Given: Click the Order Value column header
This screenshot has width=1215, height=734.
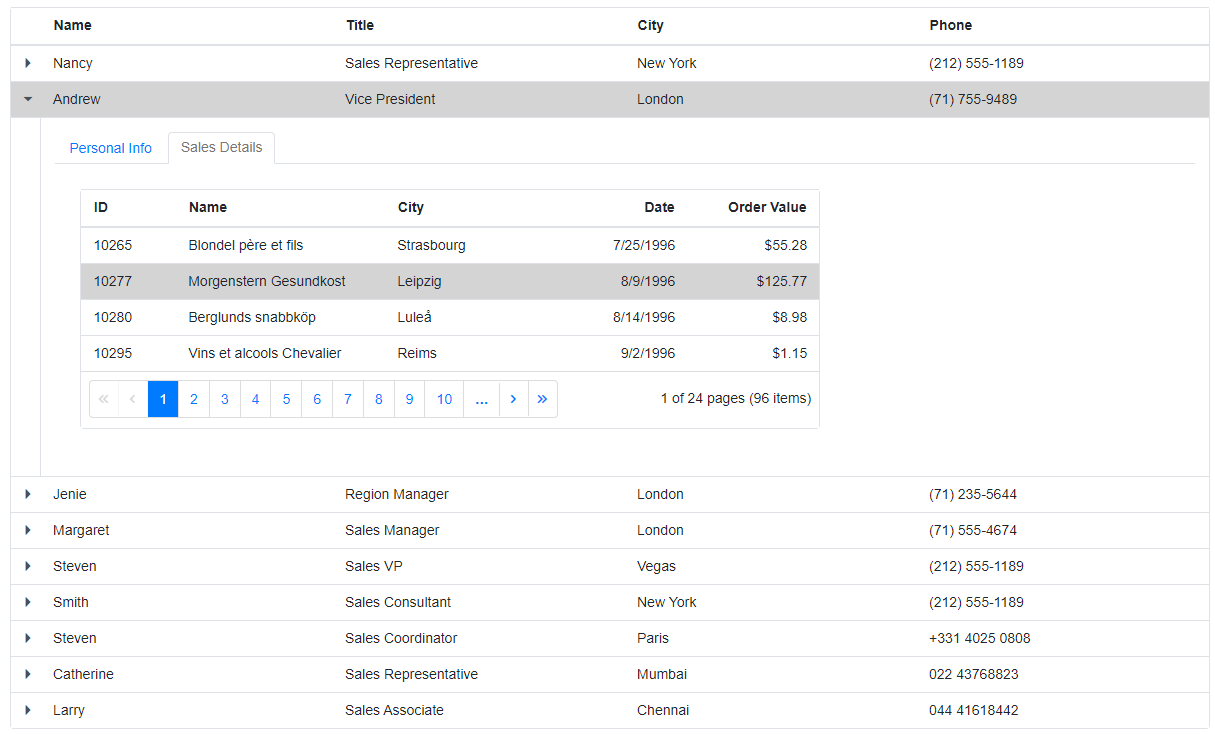Looking at the screenshot, I should (x=766, y=207).
